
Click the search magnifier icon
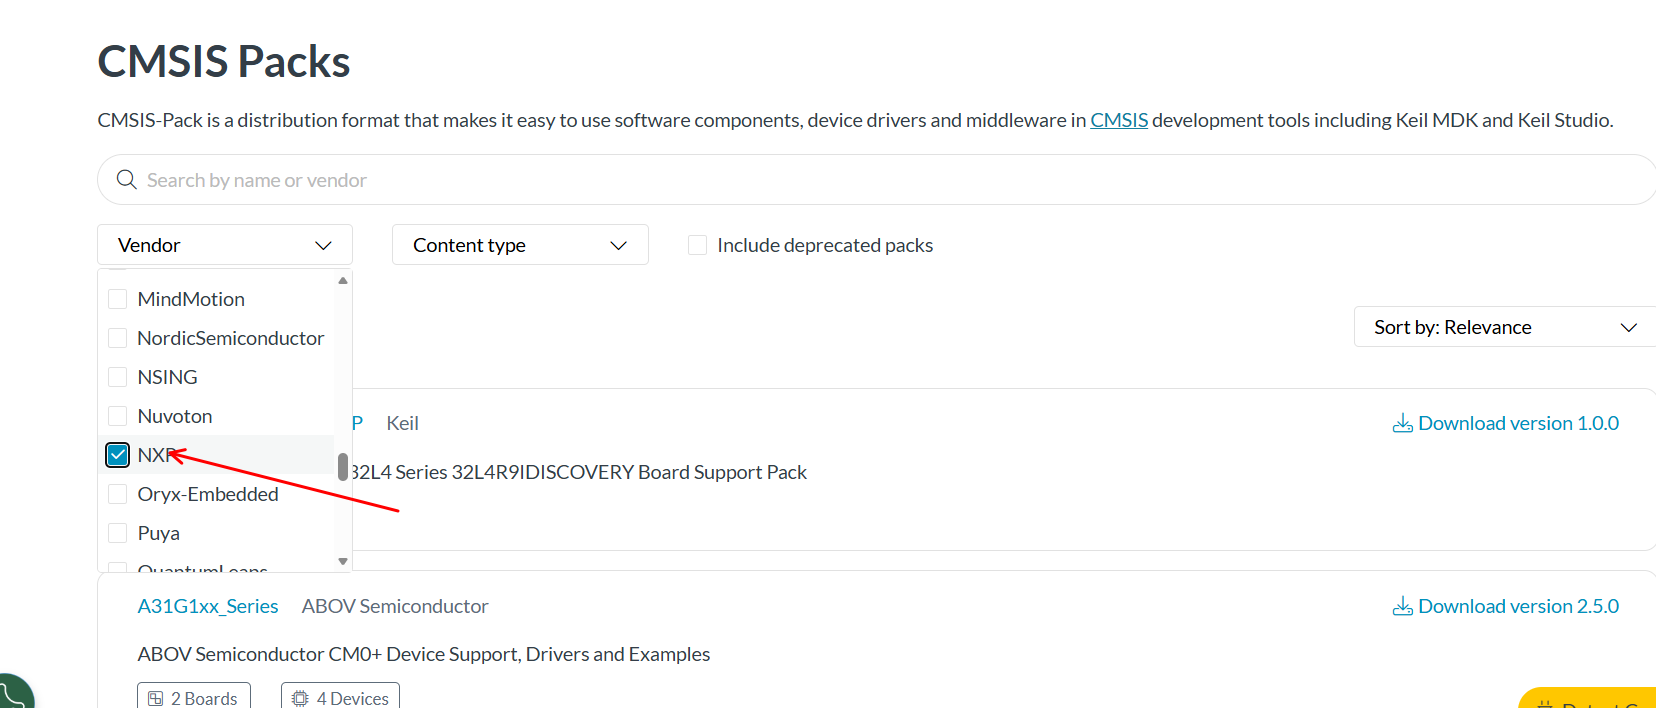tap(127, 180)
